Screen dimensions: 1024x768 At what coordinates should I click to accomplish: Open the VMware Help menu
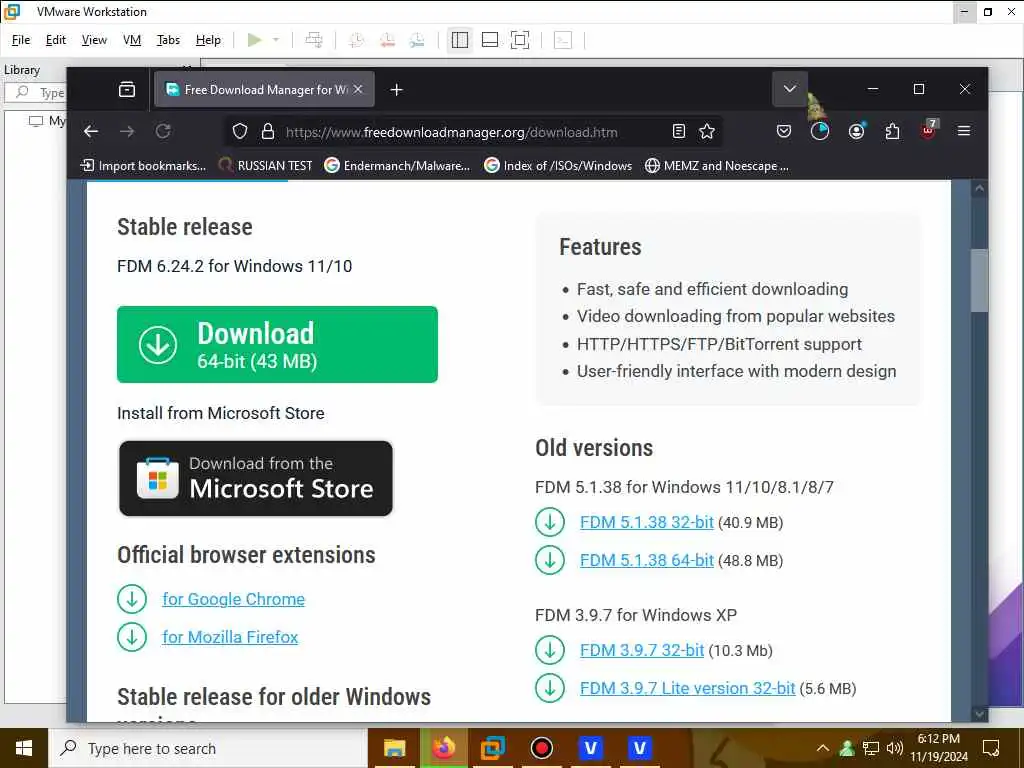(208, 40)
